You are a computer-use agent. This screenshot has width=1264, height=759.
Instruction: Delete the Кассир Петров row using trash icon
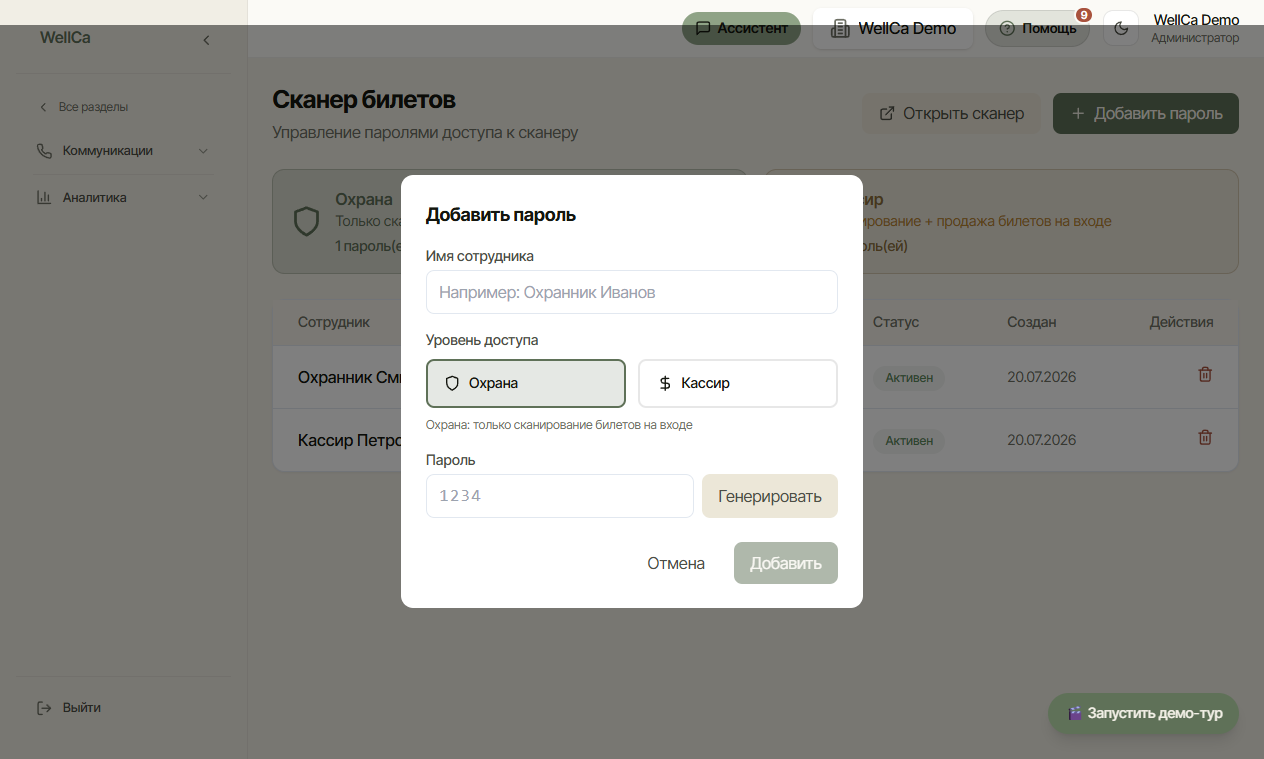tap(1205, 437)
